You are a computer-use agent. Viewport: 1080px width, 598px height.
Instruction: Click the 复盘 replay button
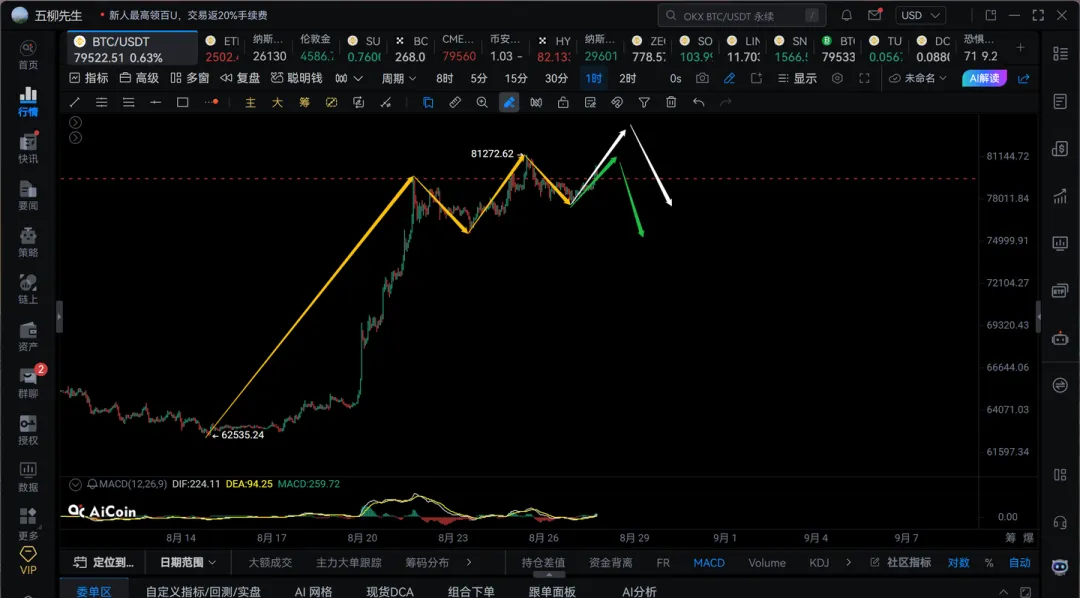(x=240, y=79)
